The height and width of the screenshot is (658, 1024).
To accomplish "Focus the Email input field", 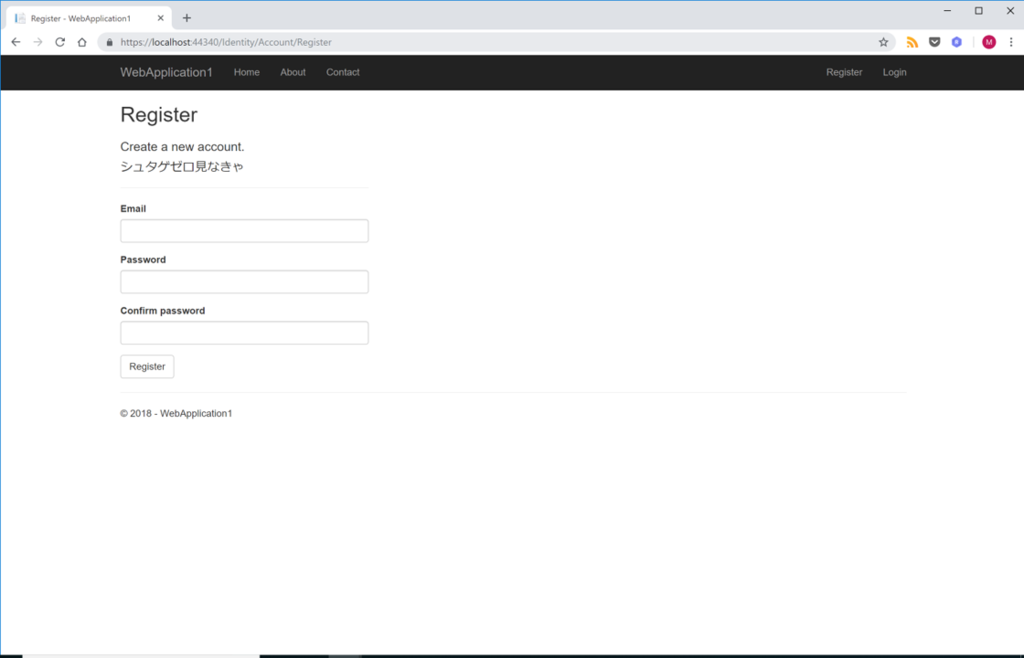I will pos(244,230).
